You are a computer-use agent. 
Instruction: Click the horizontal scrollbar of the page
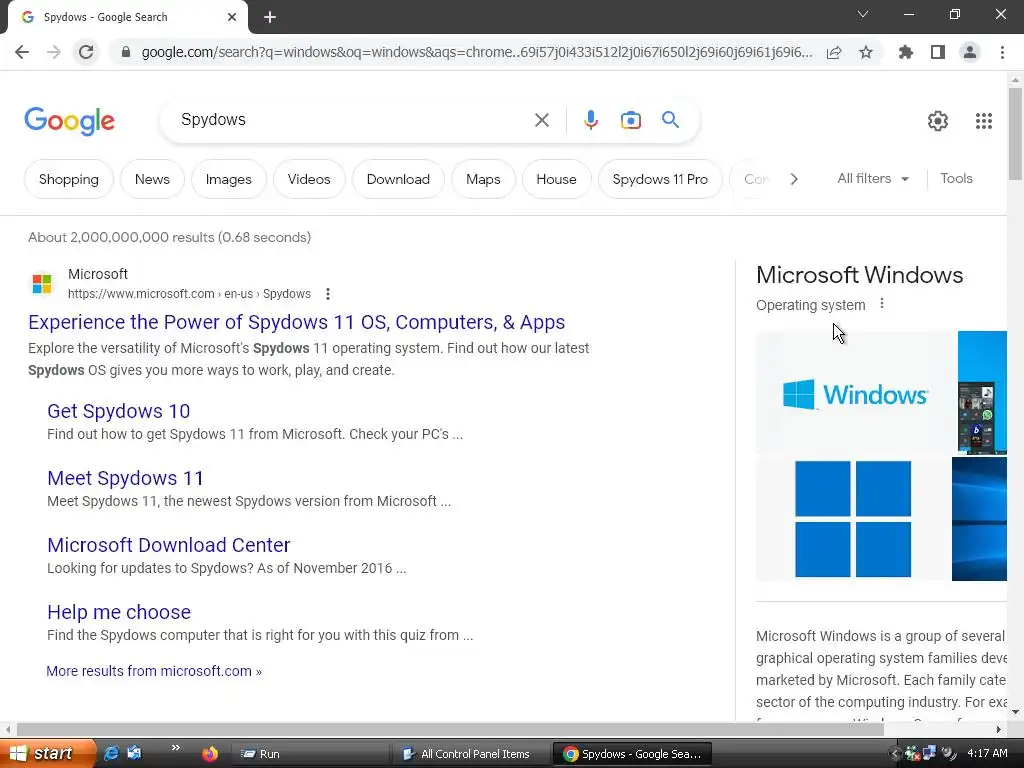pos(450,729)
